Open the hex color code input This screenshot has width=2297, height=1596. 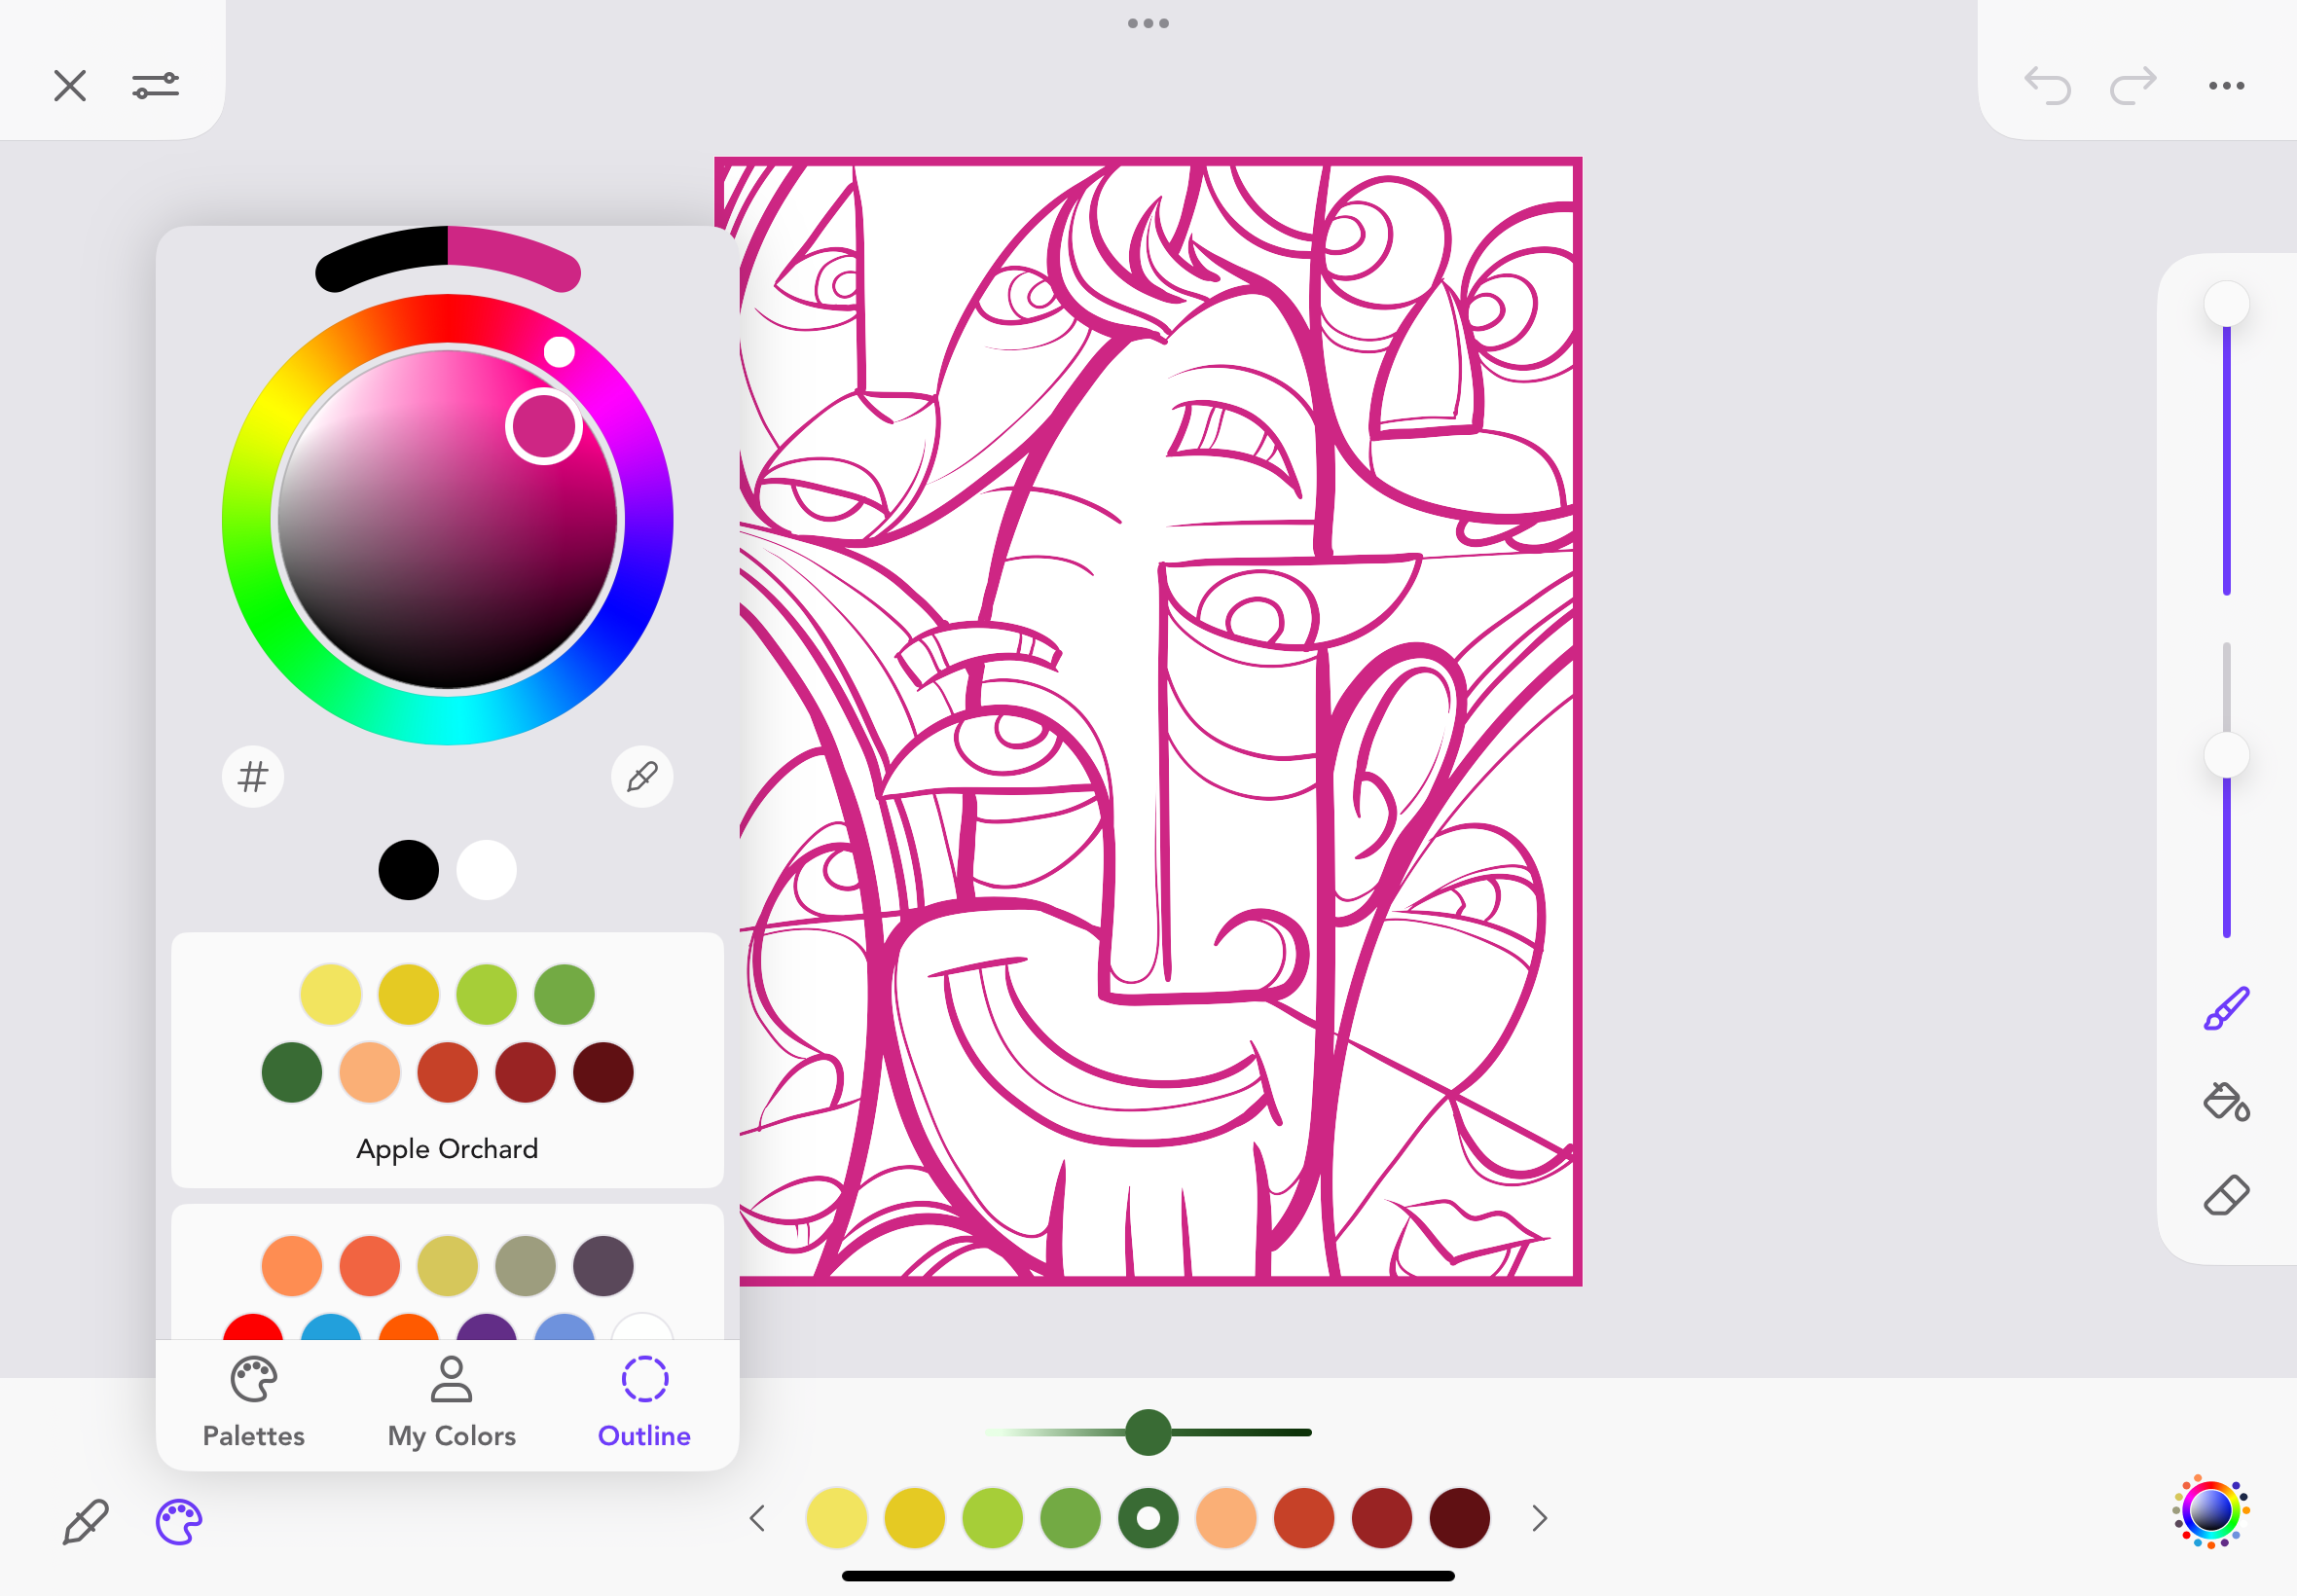click(x=253, y=776)
